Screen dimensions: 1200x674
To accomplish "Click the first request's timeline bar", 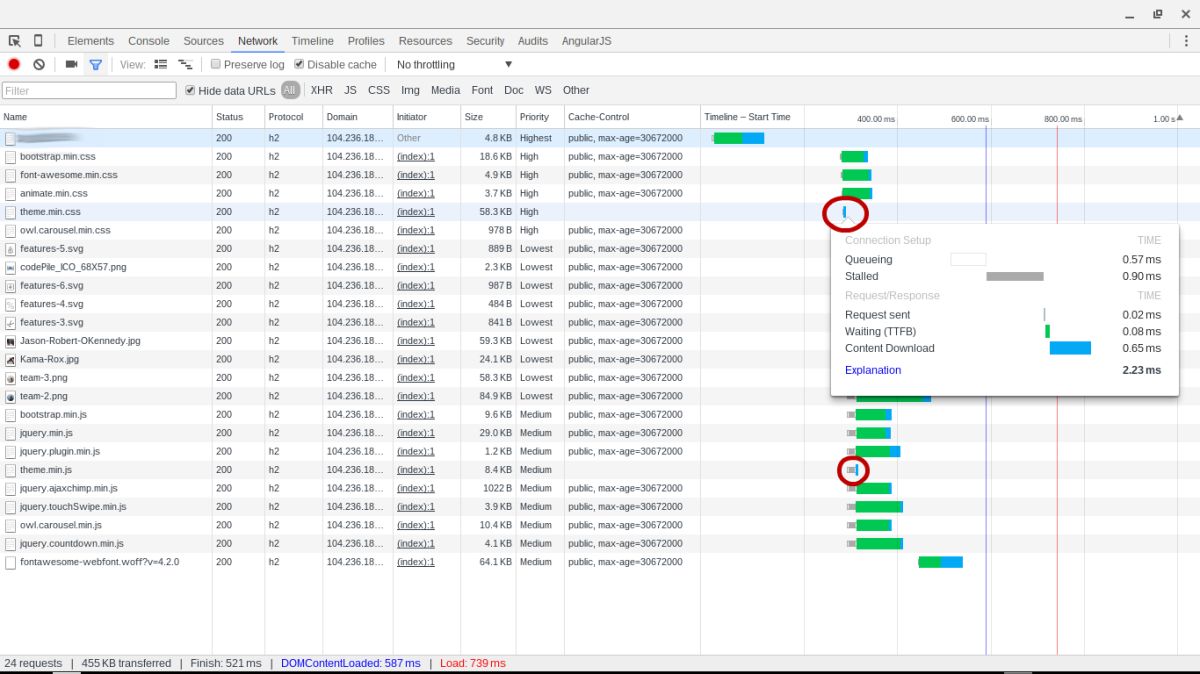I will pyautogui.click(x=738, y=138).
